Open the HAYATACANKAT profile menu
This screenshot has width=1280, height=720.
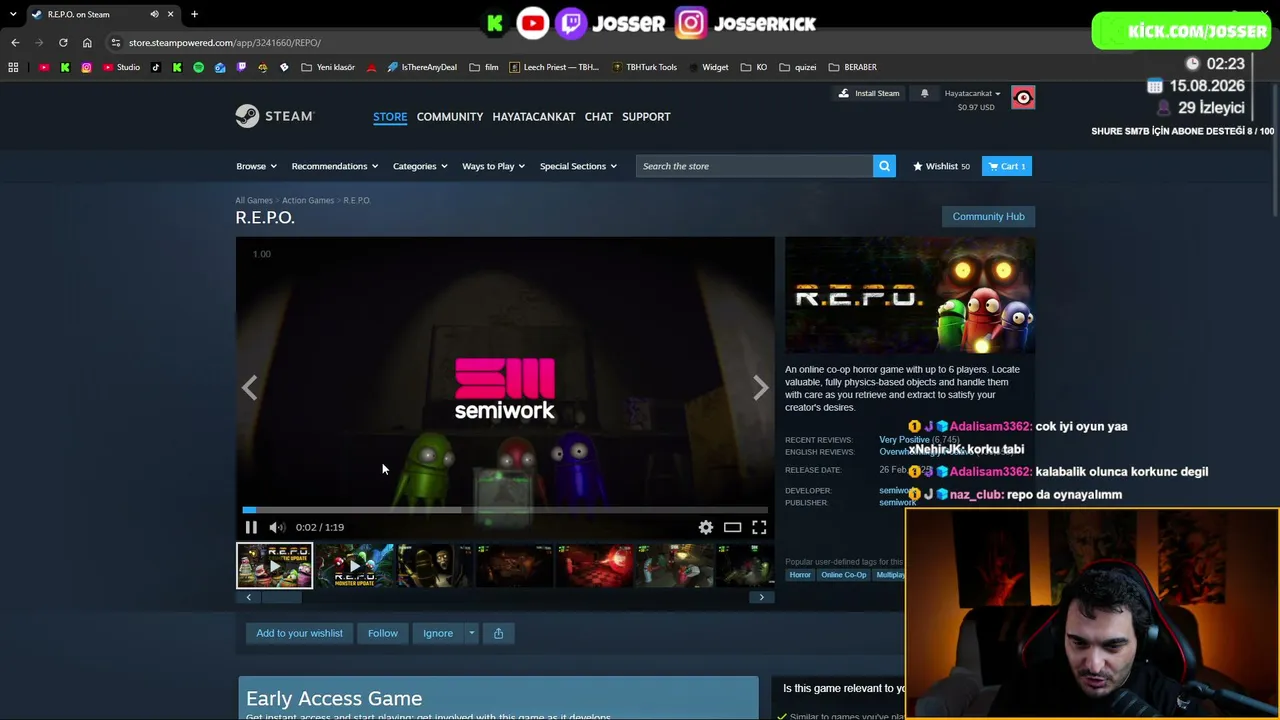point(534,117)
